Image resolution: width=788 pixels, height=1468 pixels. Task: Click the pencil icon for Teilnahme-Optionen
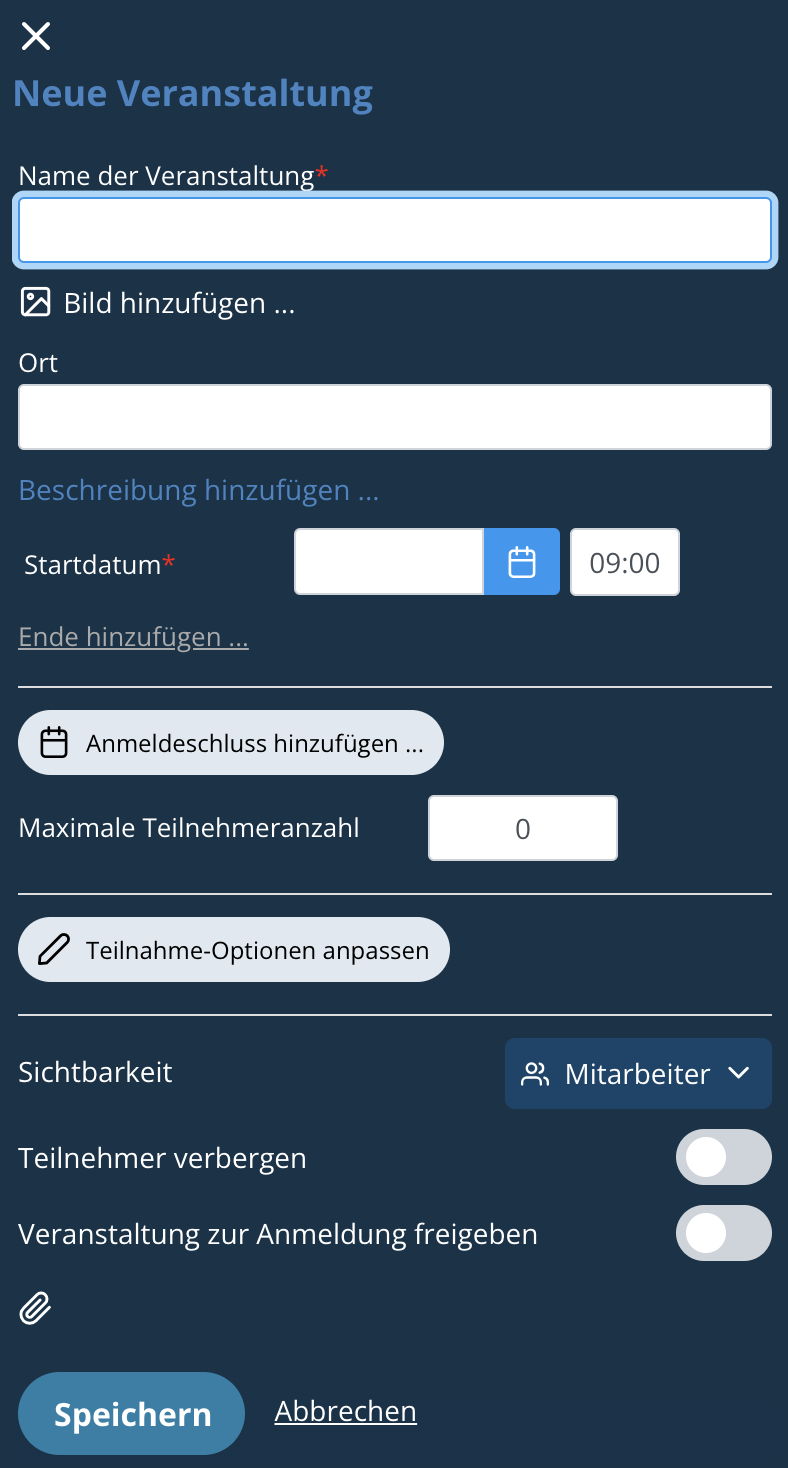point(54,949)
